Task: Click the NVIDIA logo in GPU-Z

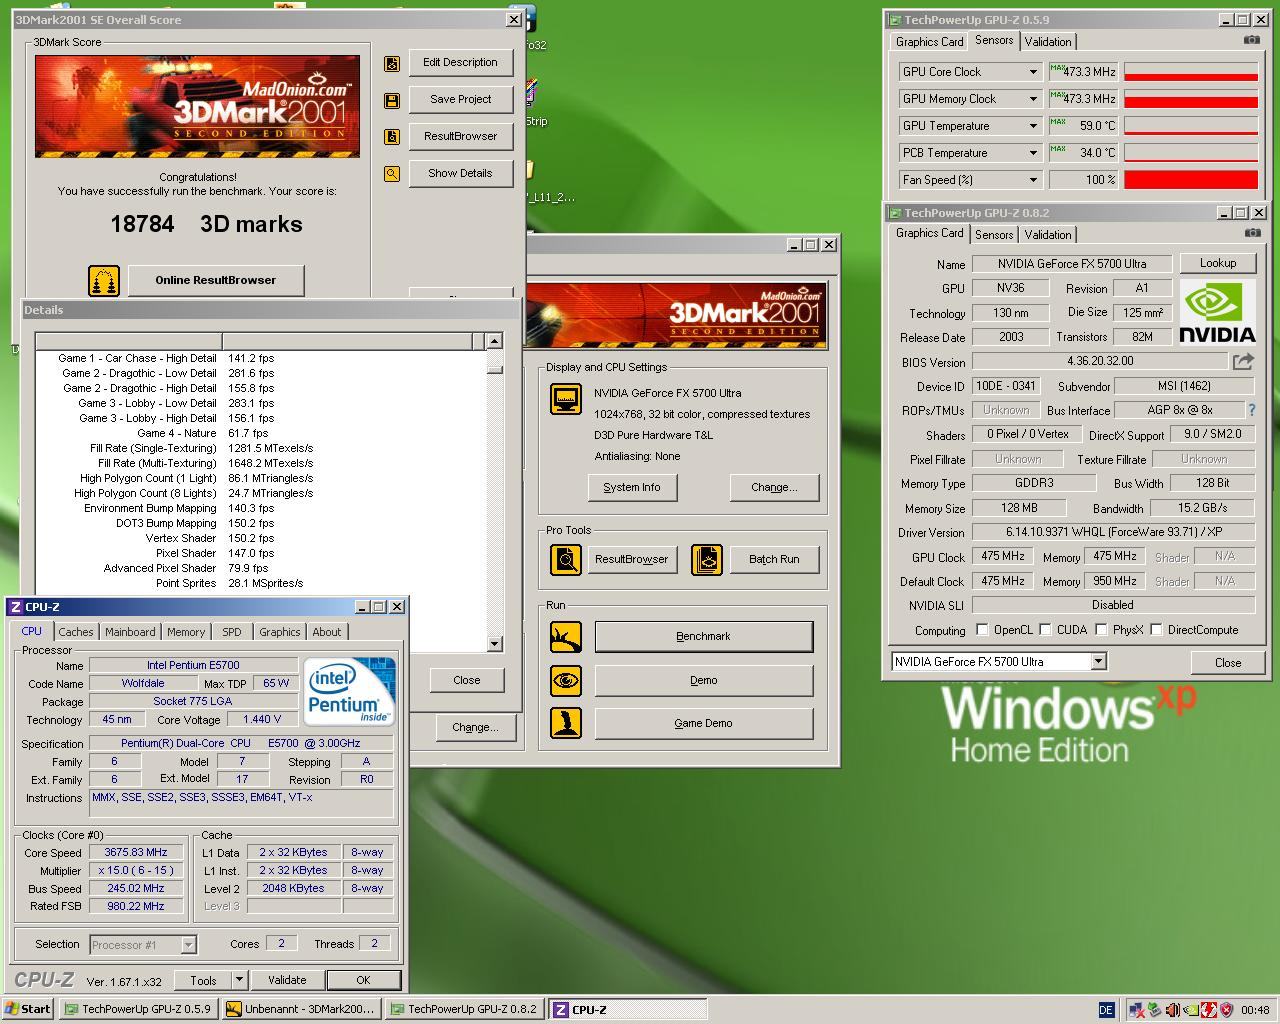Action: 1217,313
